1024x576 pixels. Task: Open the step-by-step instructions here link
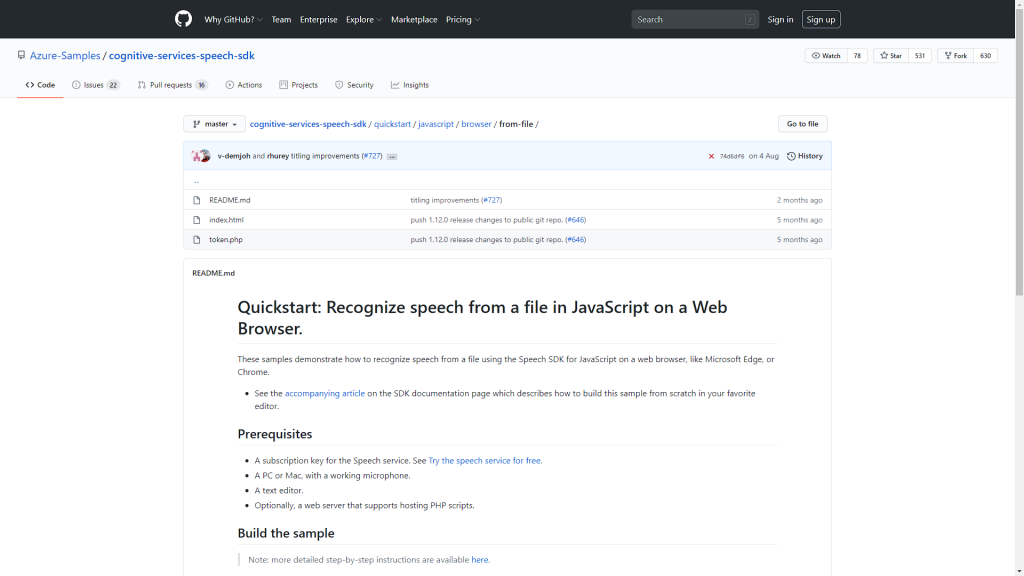pyautogui.click(x=479, y=560)
